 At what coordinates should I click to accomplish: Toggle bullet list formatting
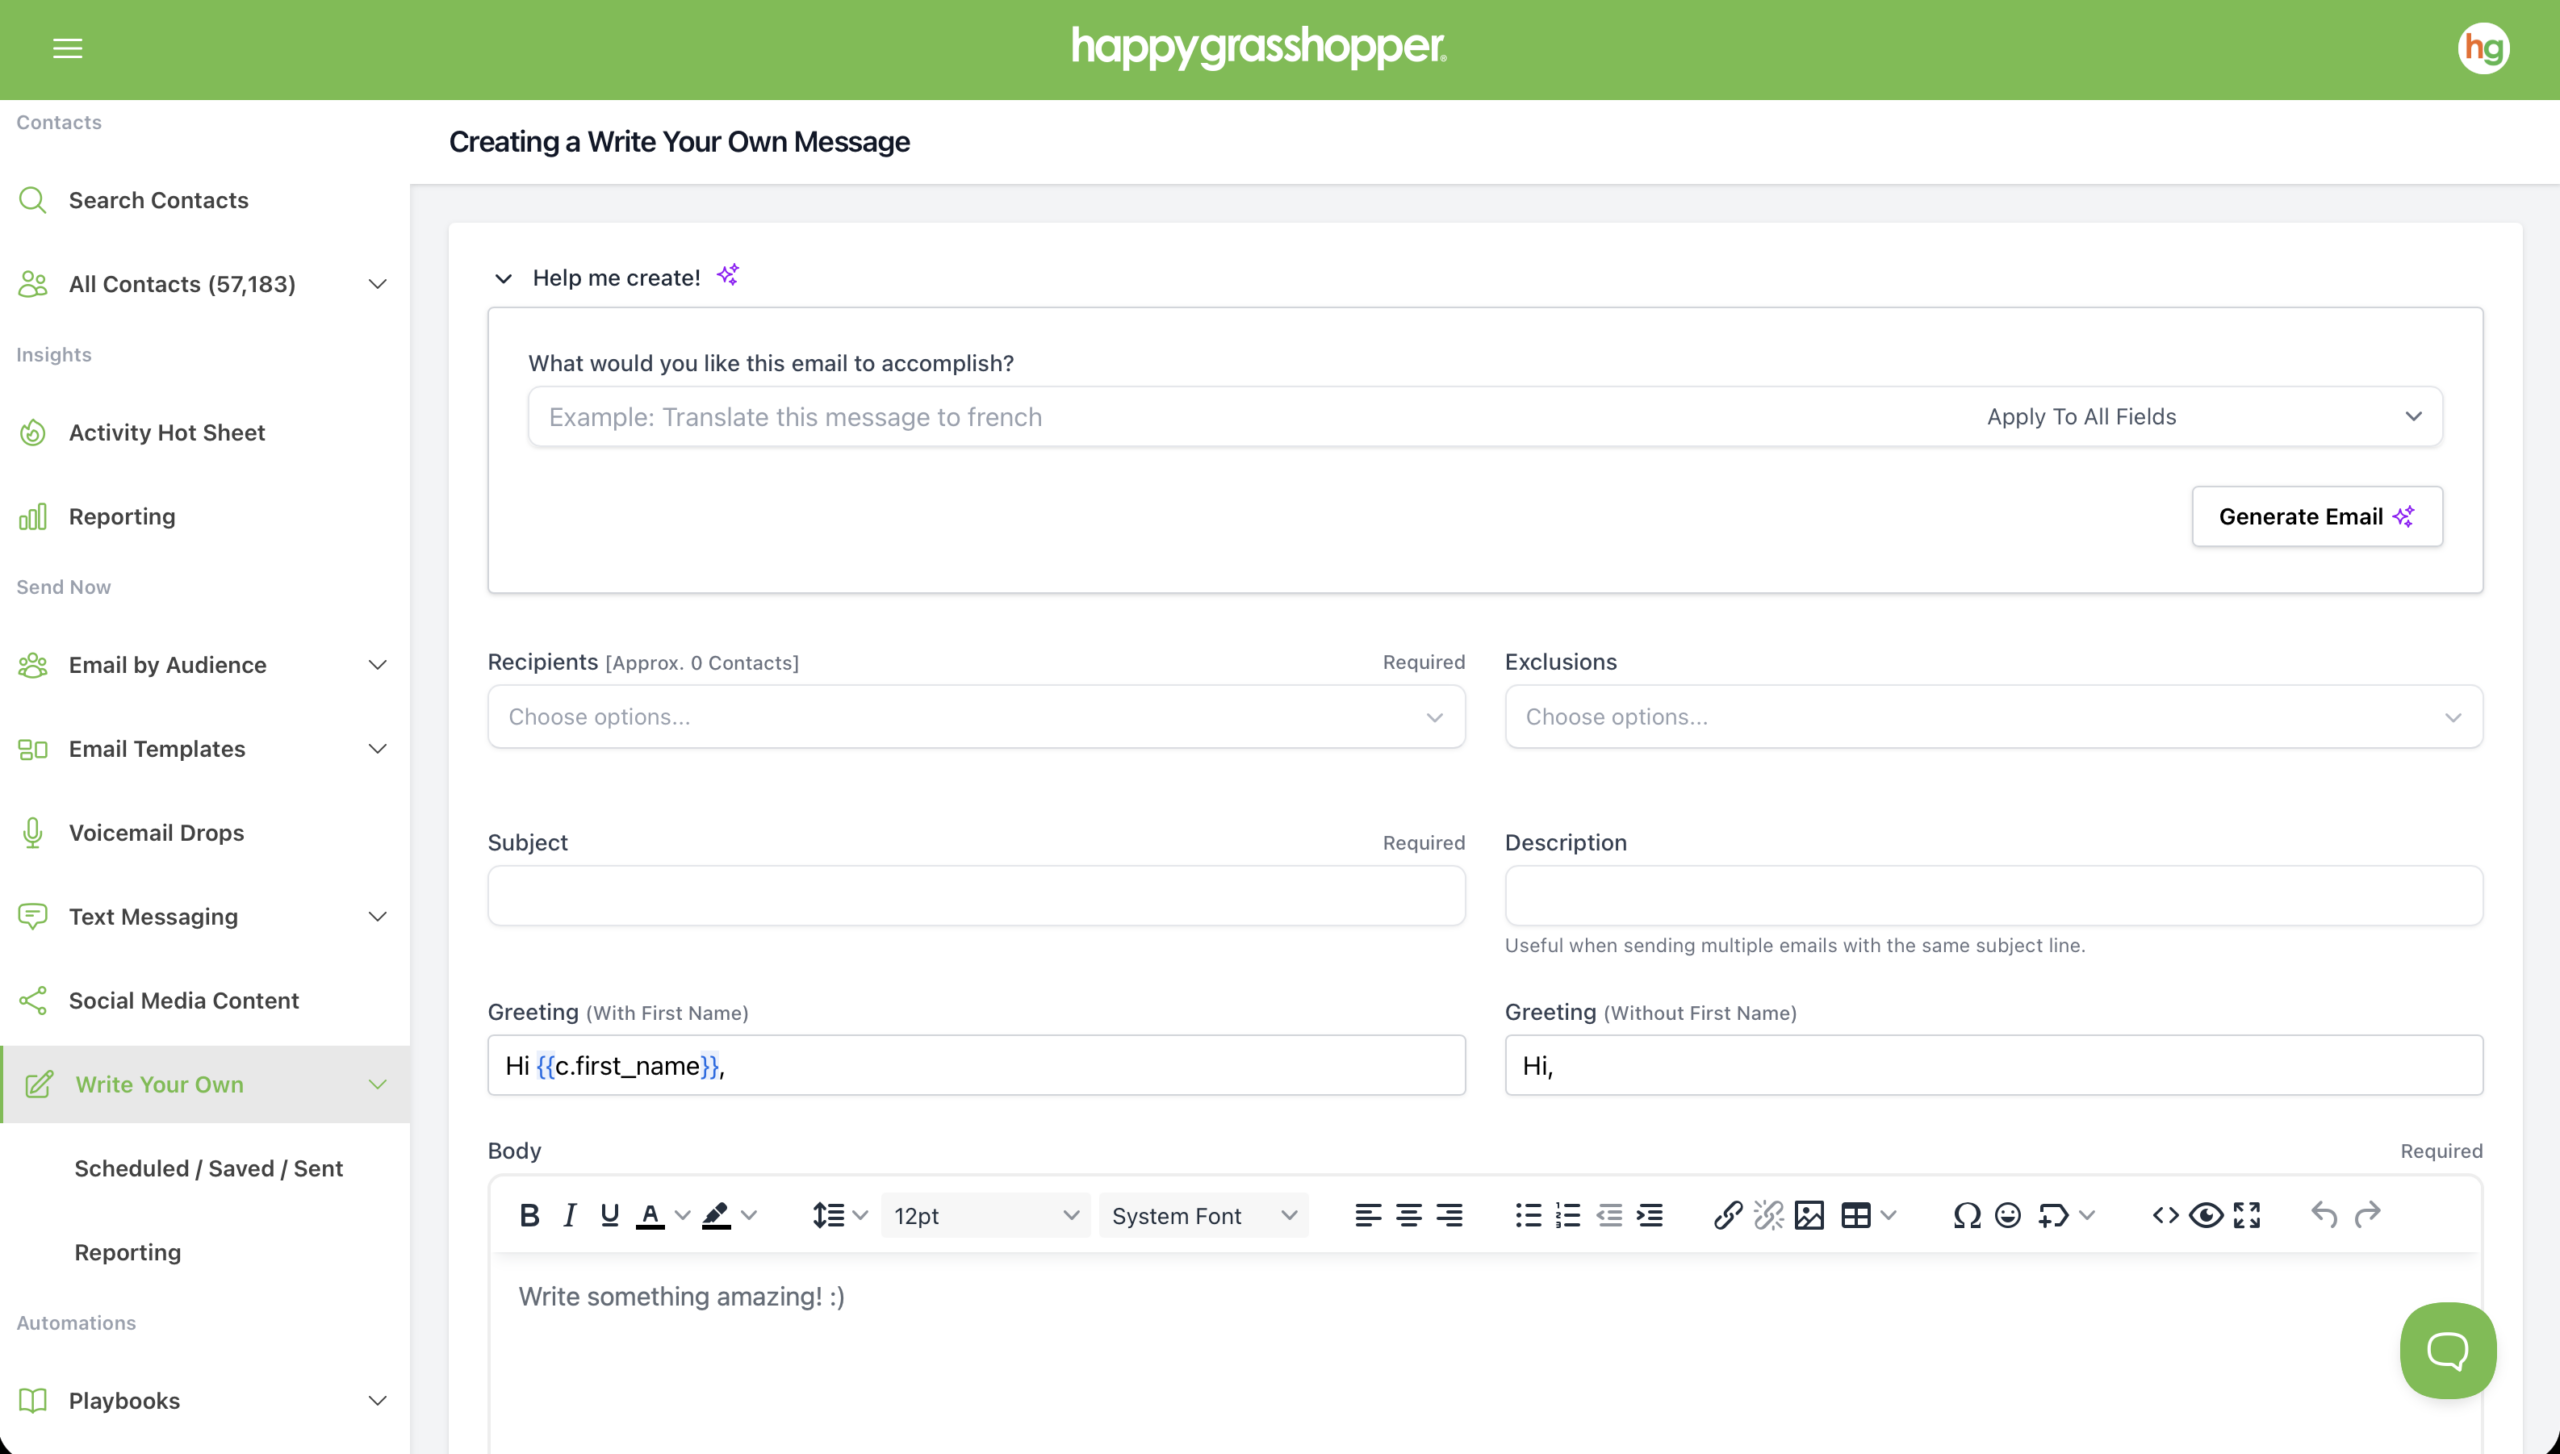coord(1528,1215)
